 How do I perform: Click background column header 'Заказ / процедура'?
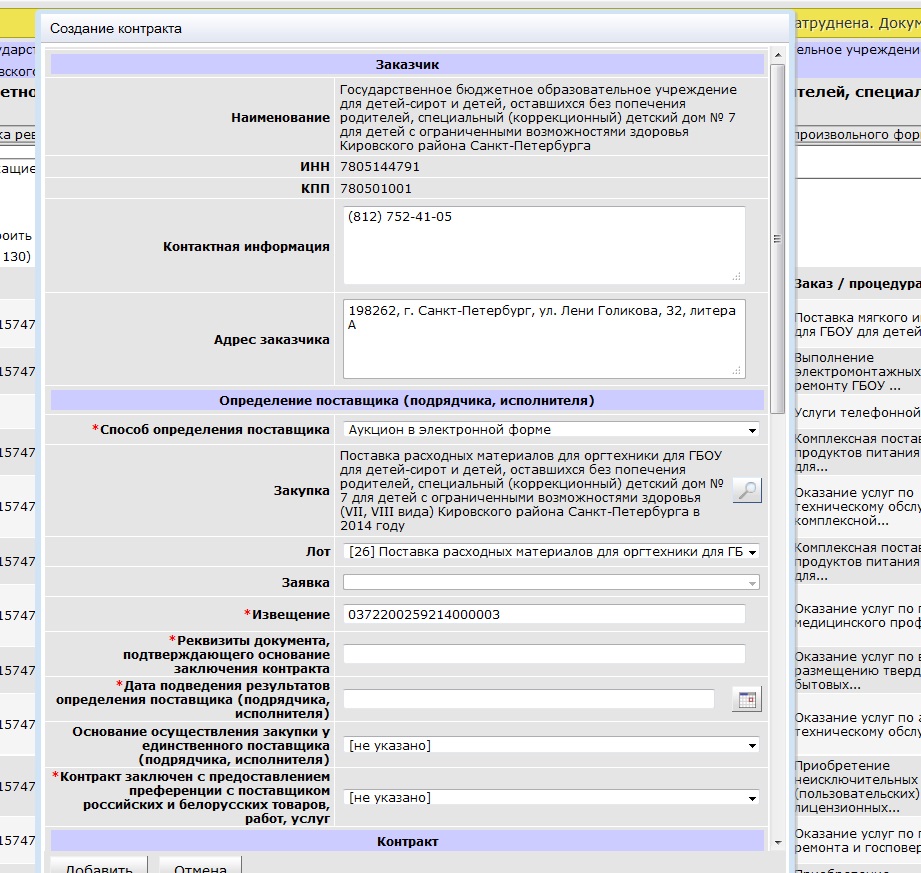(x=856, y=284)
